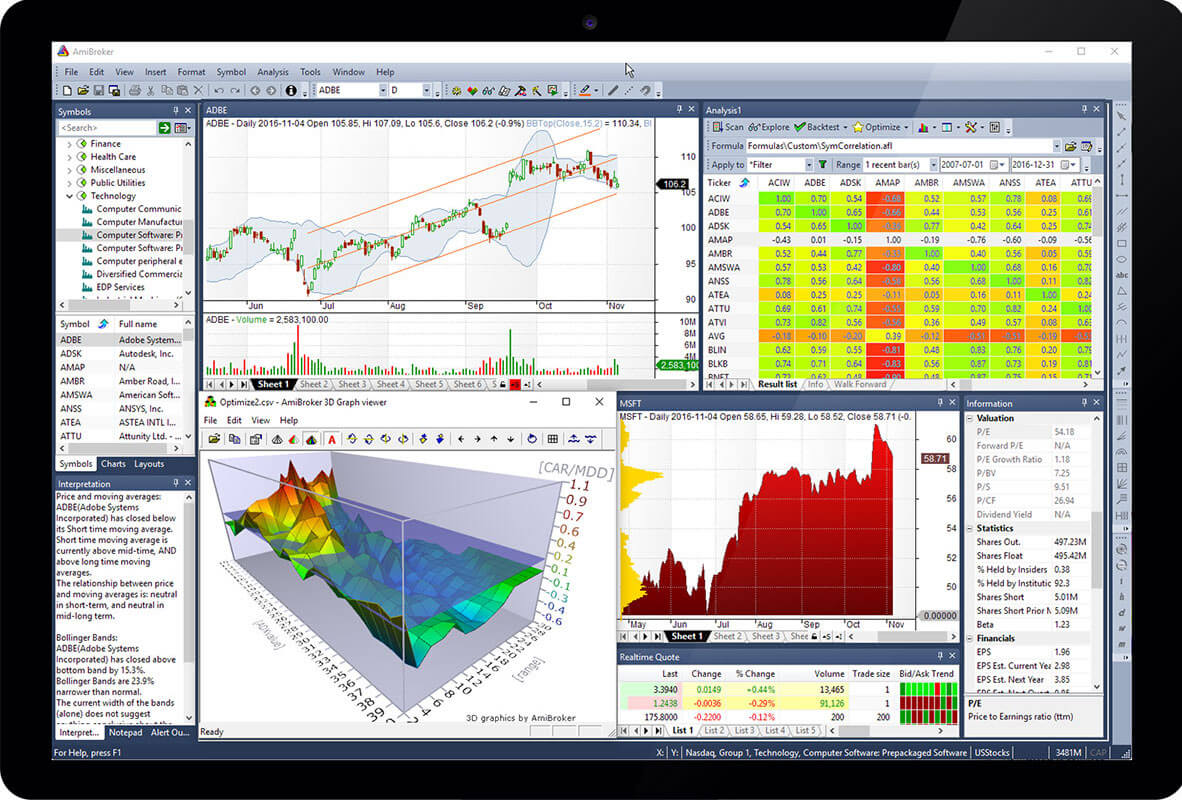Open symbol Information via the info icon
The width and height of the screenshot is (1182, 800).
click(x=291, y=90)
